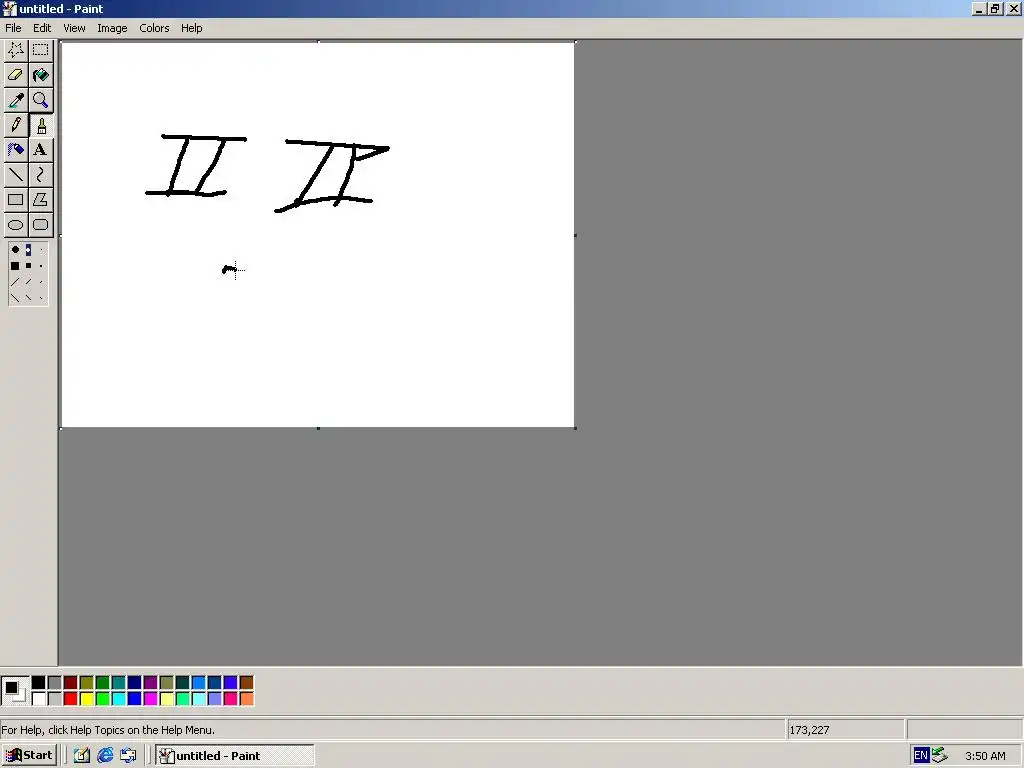Screen dimensions: 1024x768
Task: Pick the dark gray color swatch
Action: pos(54,683)
